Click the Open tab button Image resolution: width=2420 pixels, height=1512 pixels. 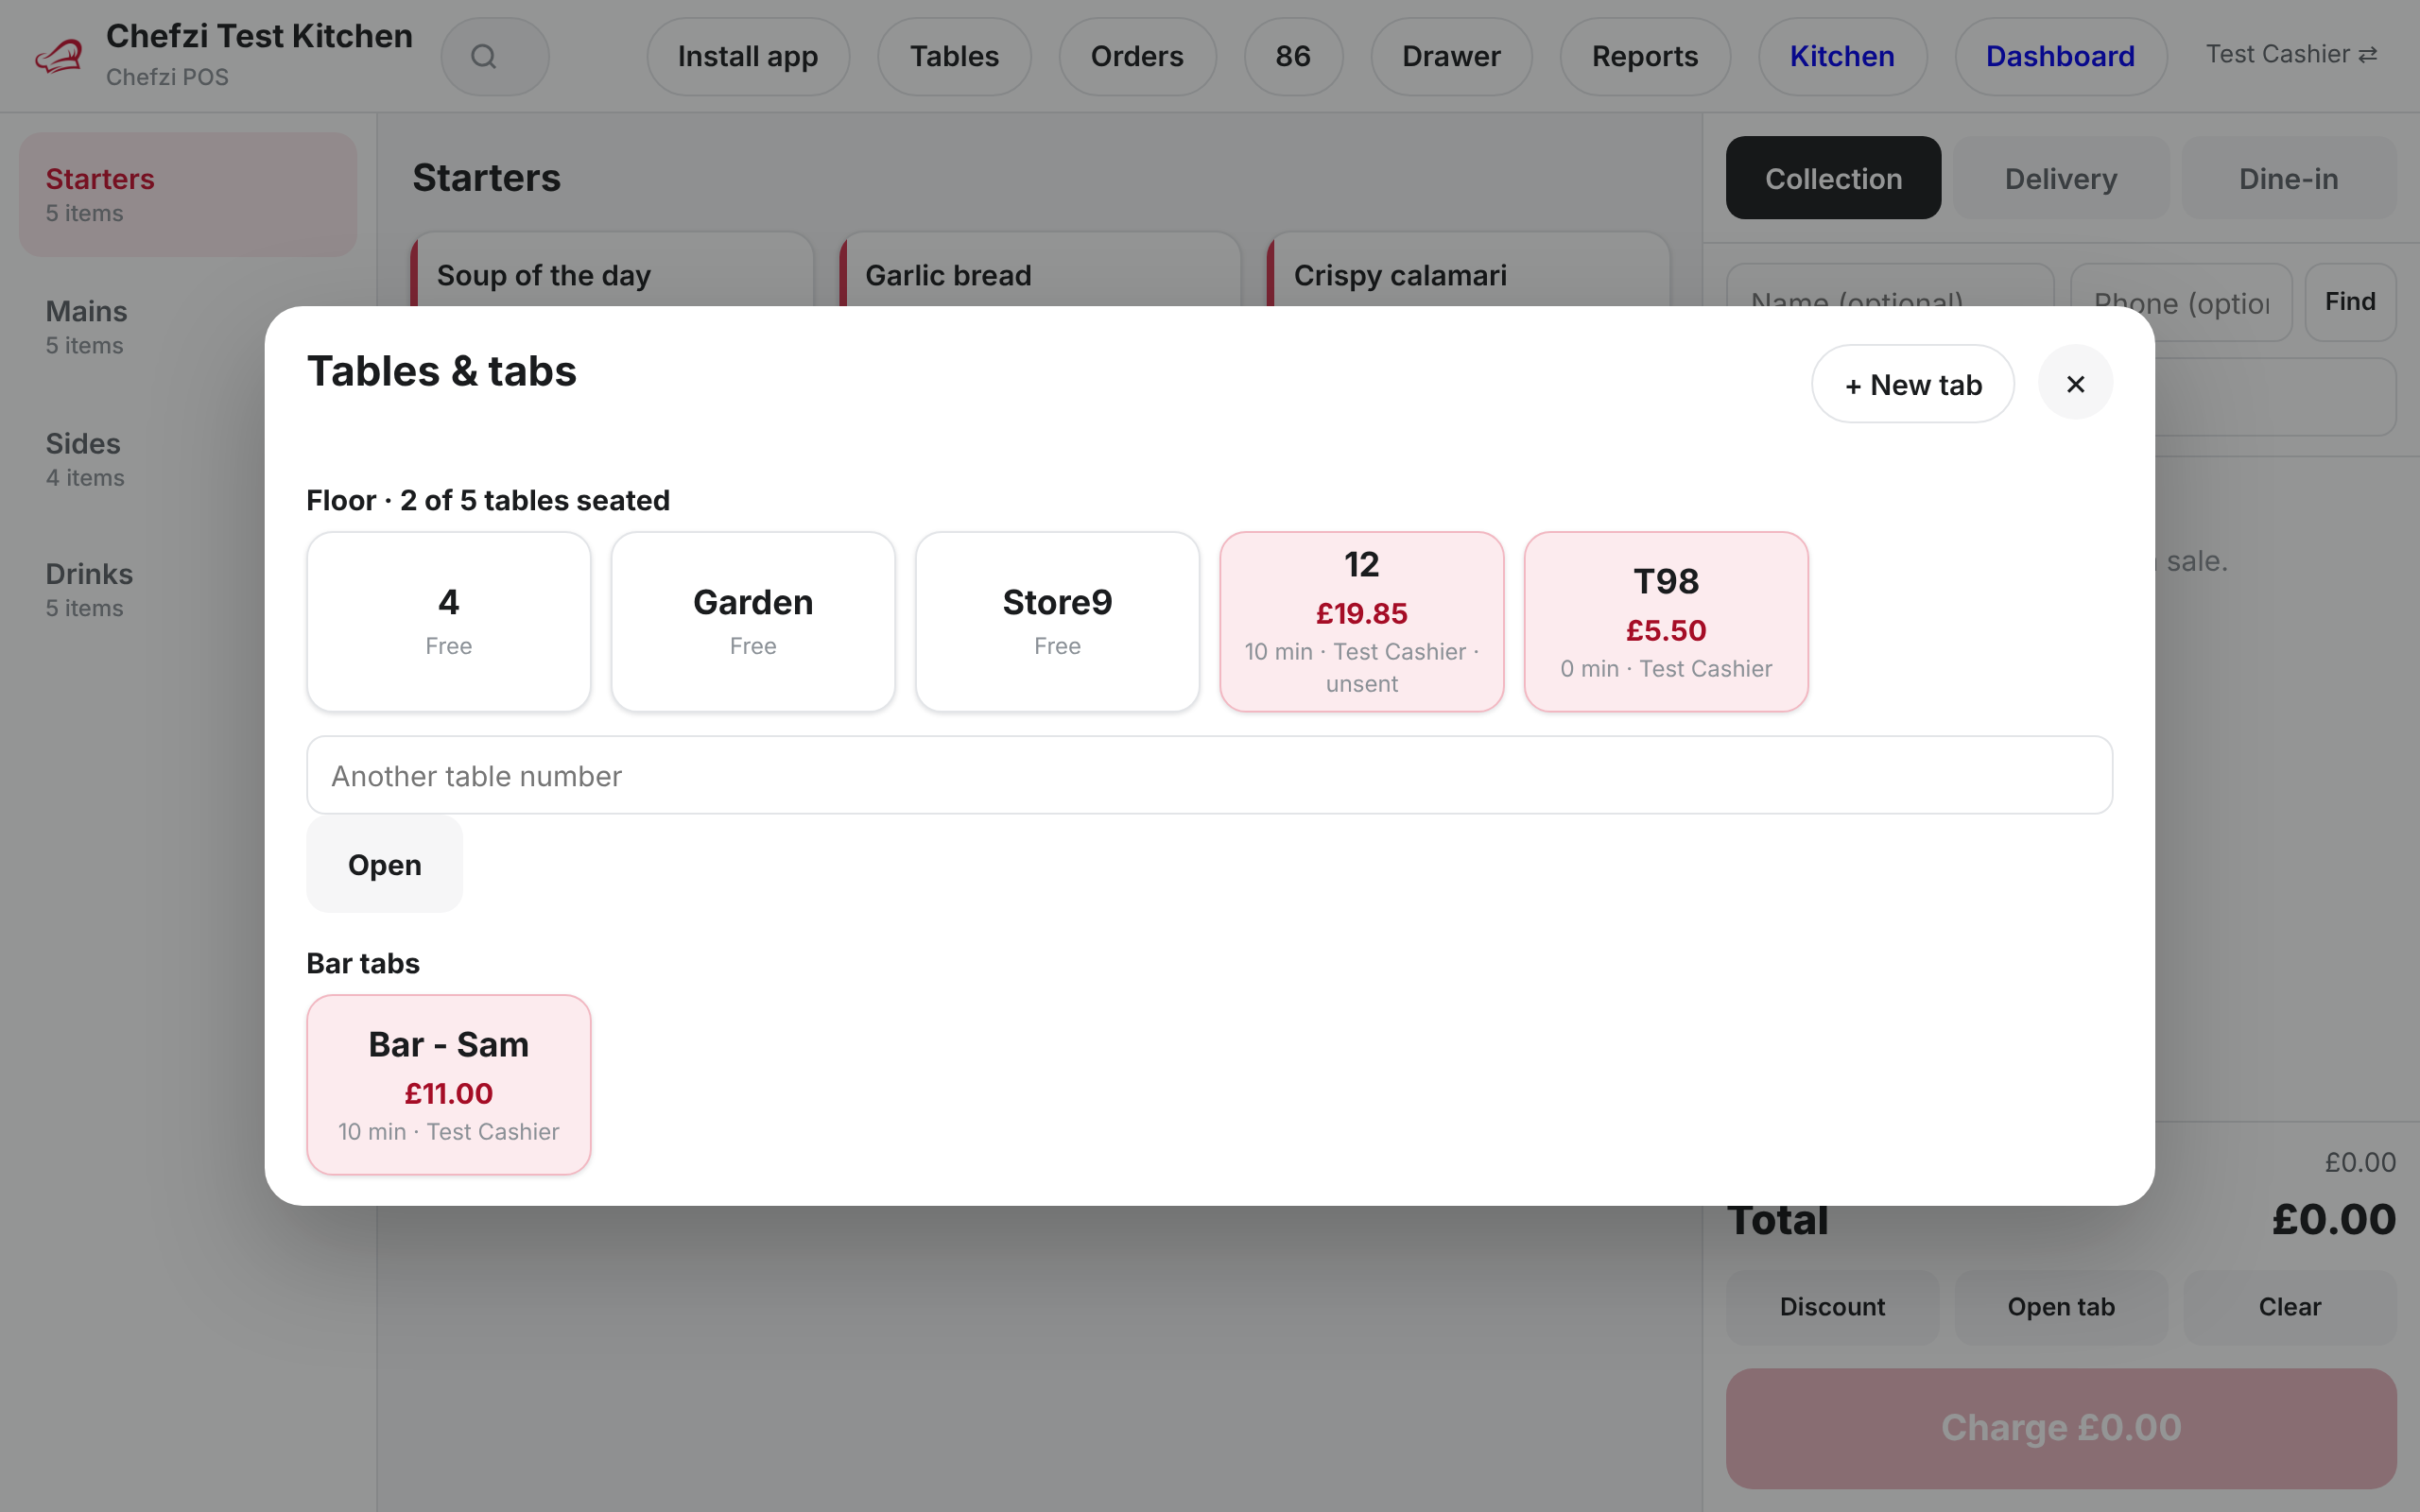click(2061, 1307)
